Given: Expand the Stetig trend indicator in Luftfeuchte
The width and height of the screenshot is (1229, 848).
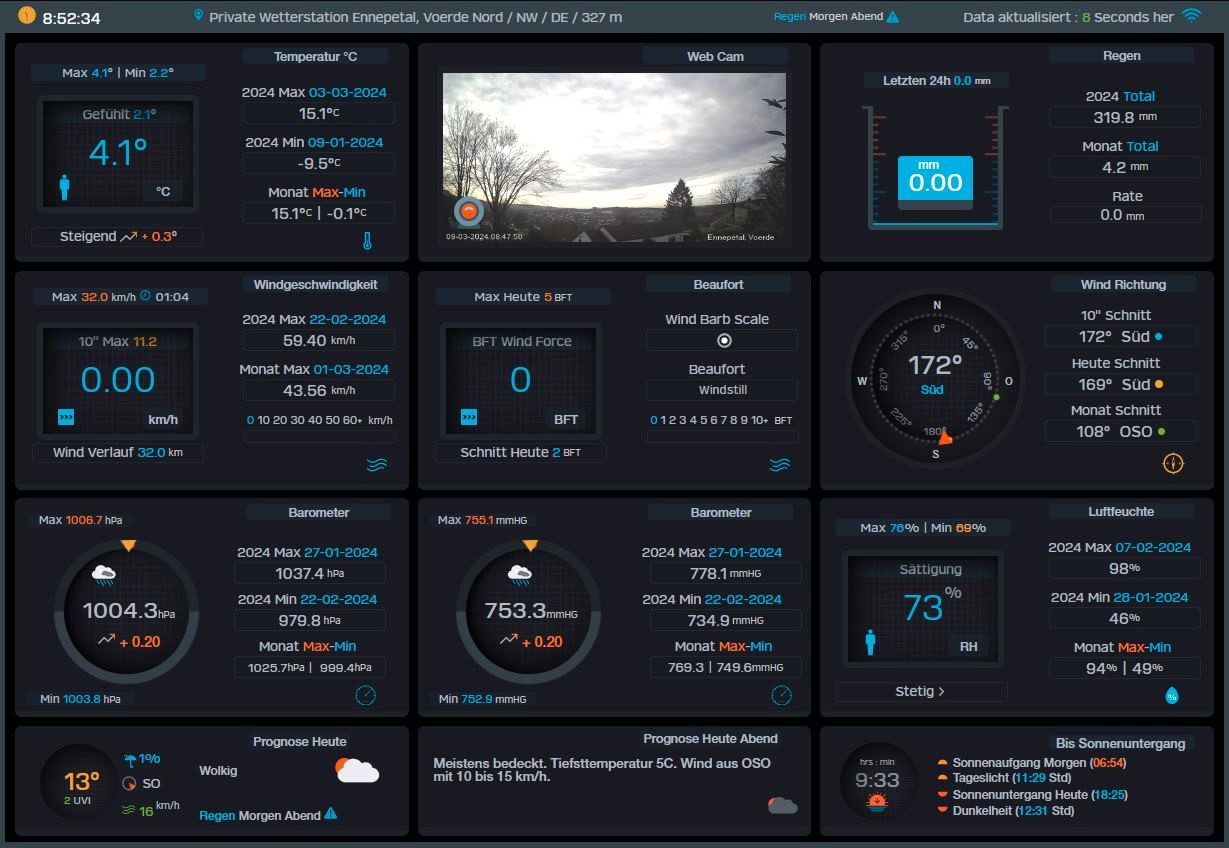Looking at the screenshot, I should [919, 691].
